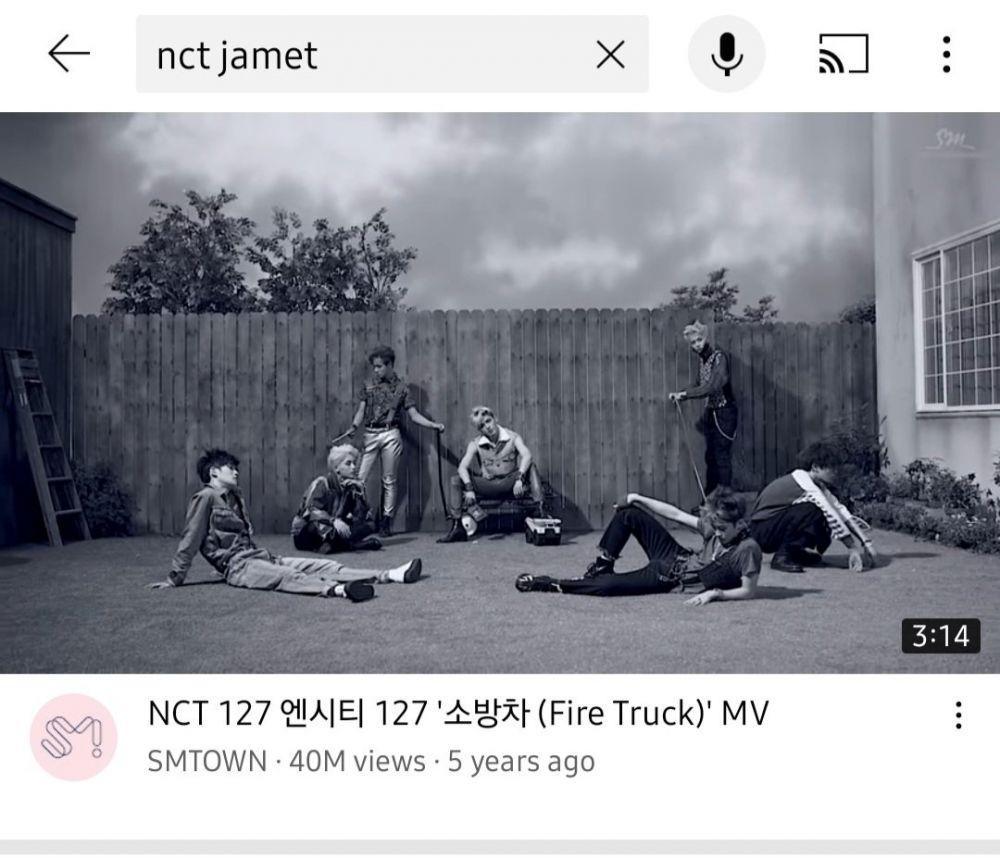Open the Fire Truck MV thumbnail
Image resolution: width=1000 pixels, height=858 pixels.
click(x=500, y=393)
